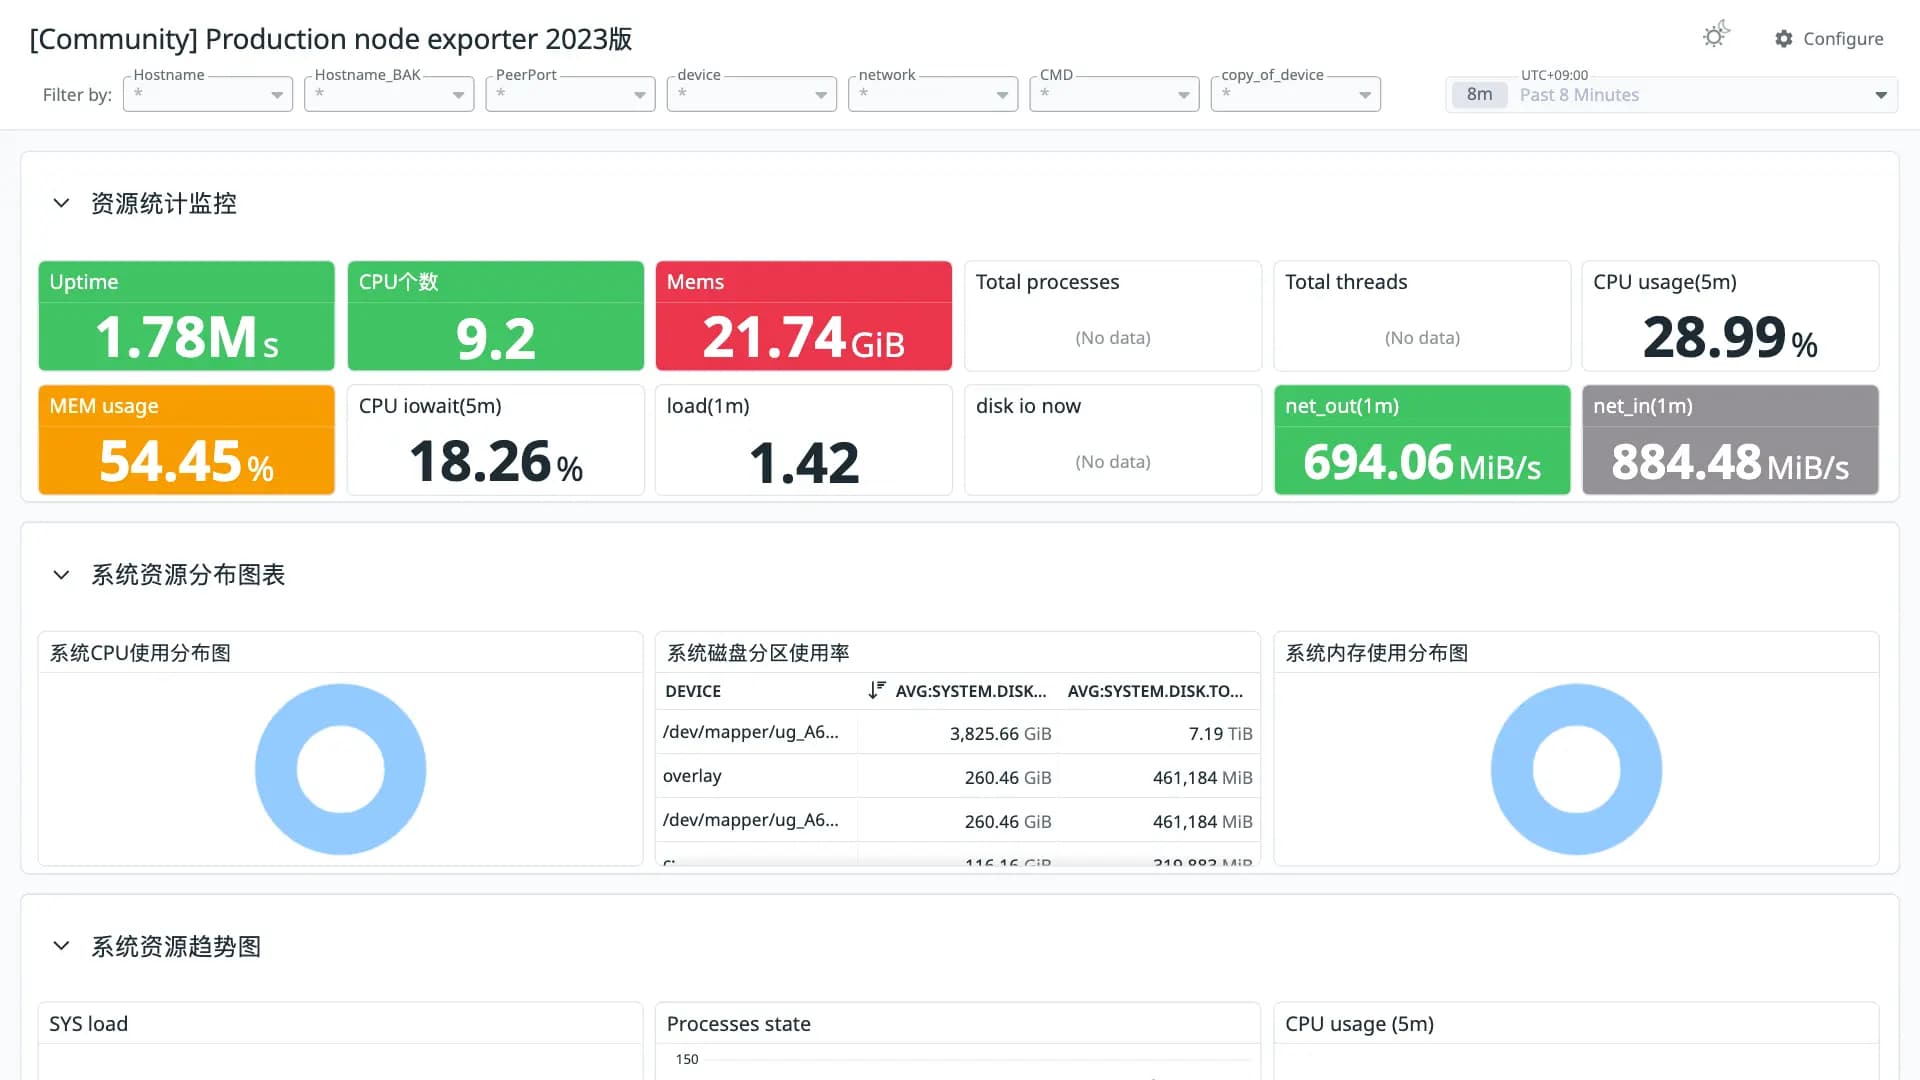Click the load(1m) 1.42 value

(x=803, y=462)
